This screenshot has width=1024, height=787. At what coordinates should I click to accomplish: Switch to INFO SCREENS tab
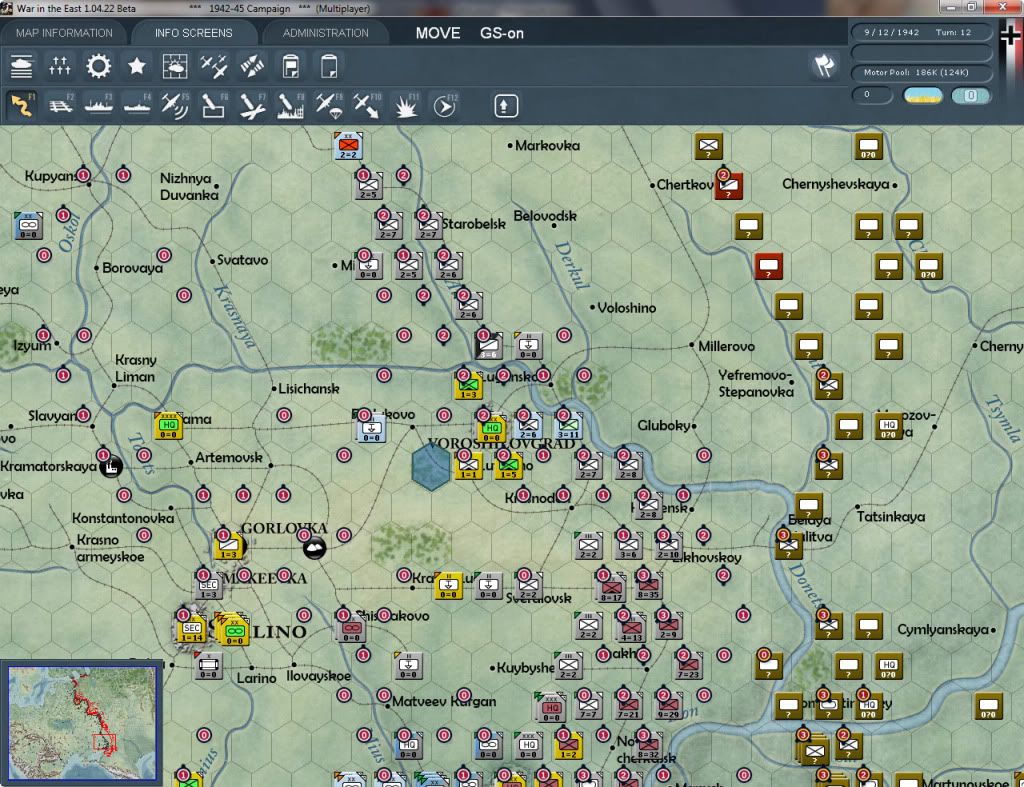(193, 33)
